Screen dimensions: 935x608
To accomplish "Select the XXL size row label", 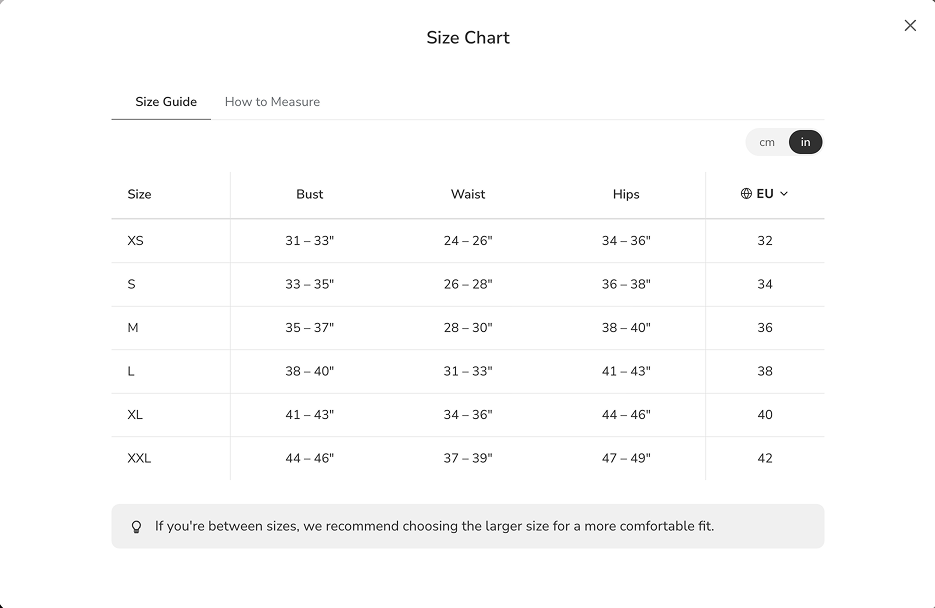I will coord(139,458).
